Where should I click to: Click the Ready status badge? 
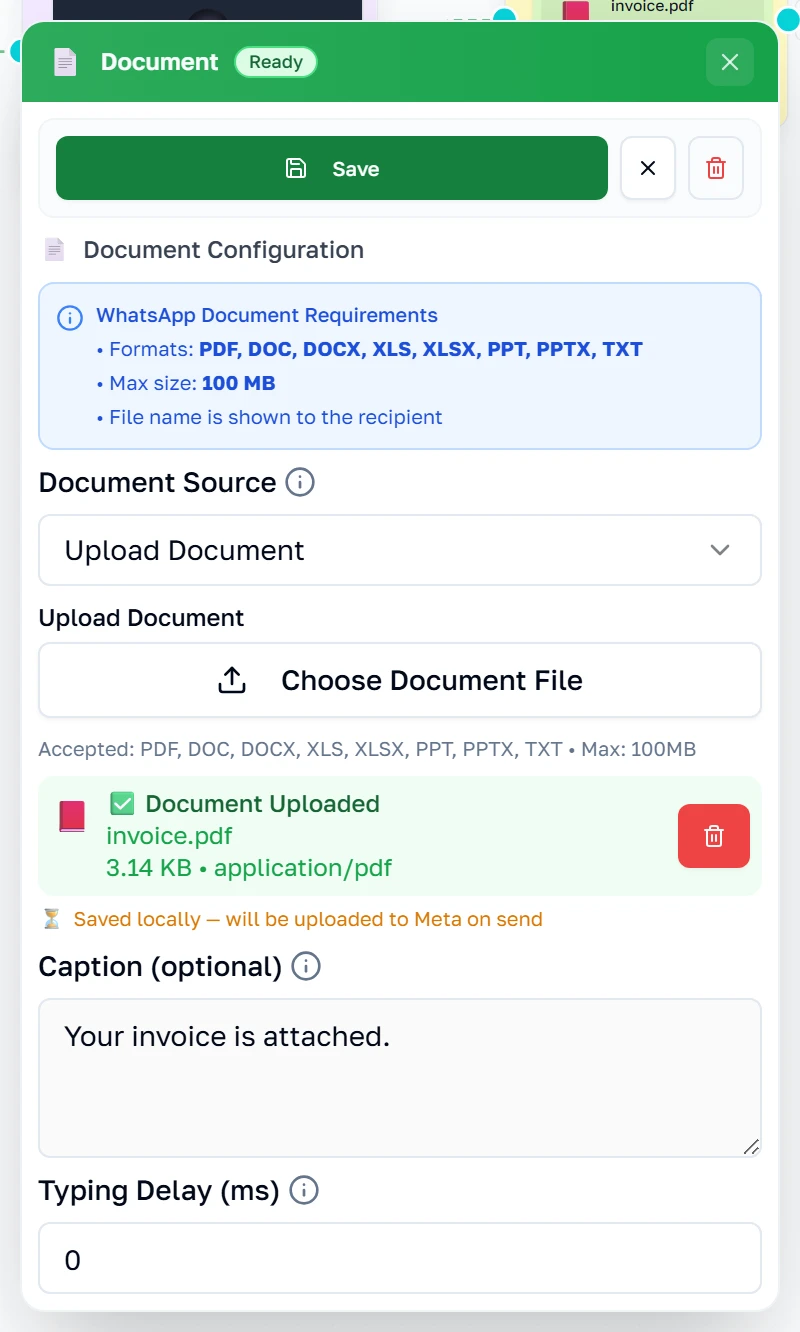(x=276, y=62)
